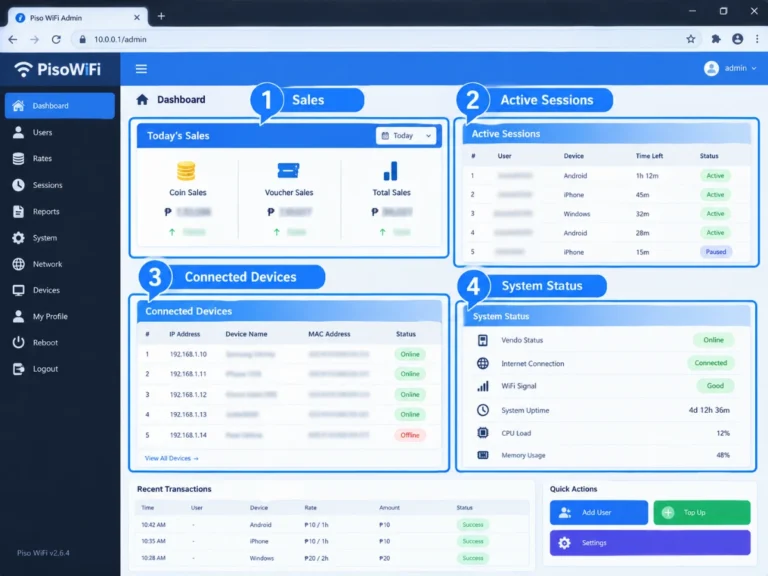The image size is (768, 576).
Task: Open Users in the sidebar
Action: click(x=60, y=132)
